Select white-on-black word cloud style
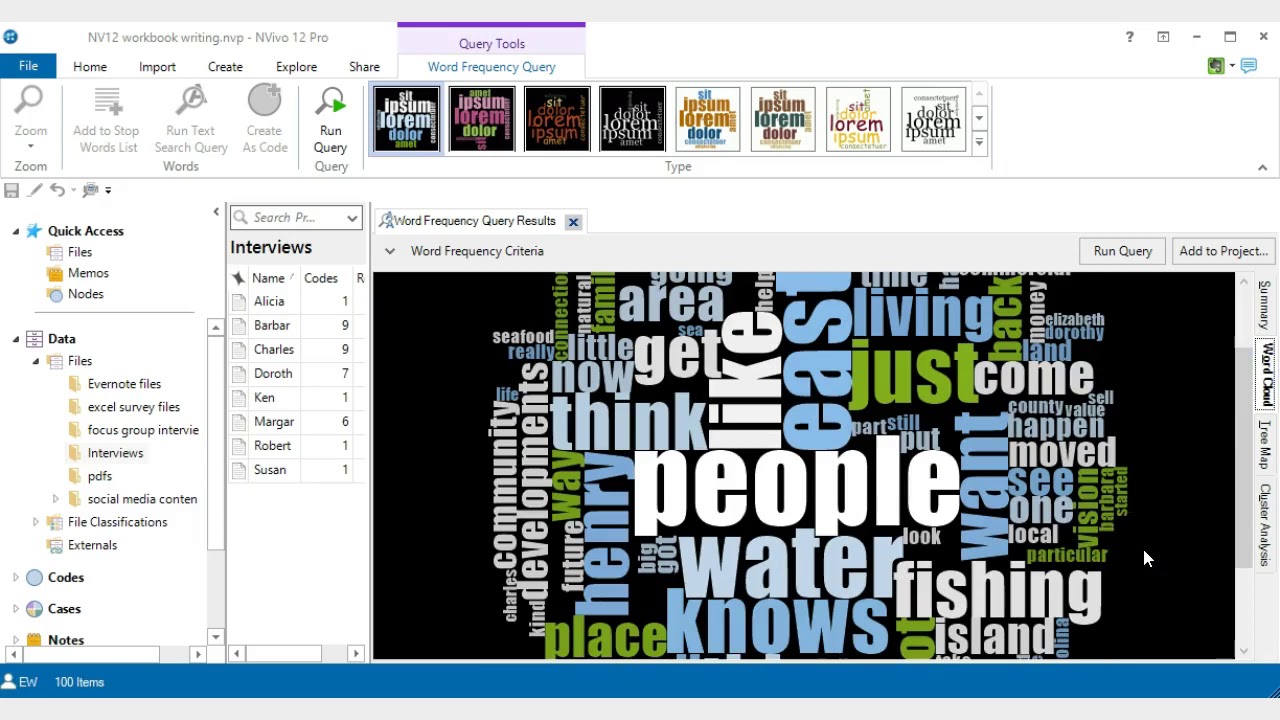 632,120
